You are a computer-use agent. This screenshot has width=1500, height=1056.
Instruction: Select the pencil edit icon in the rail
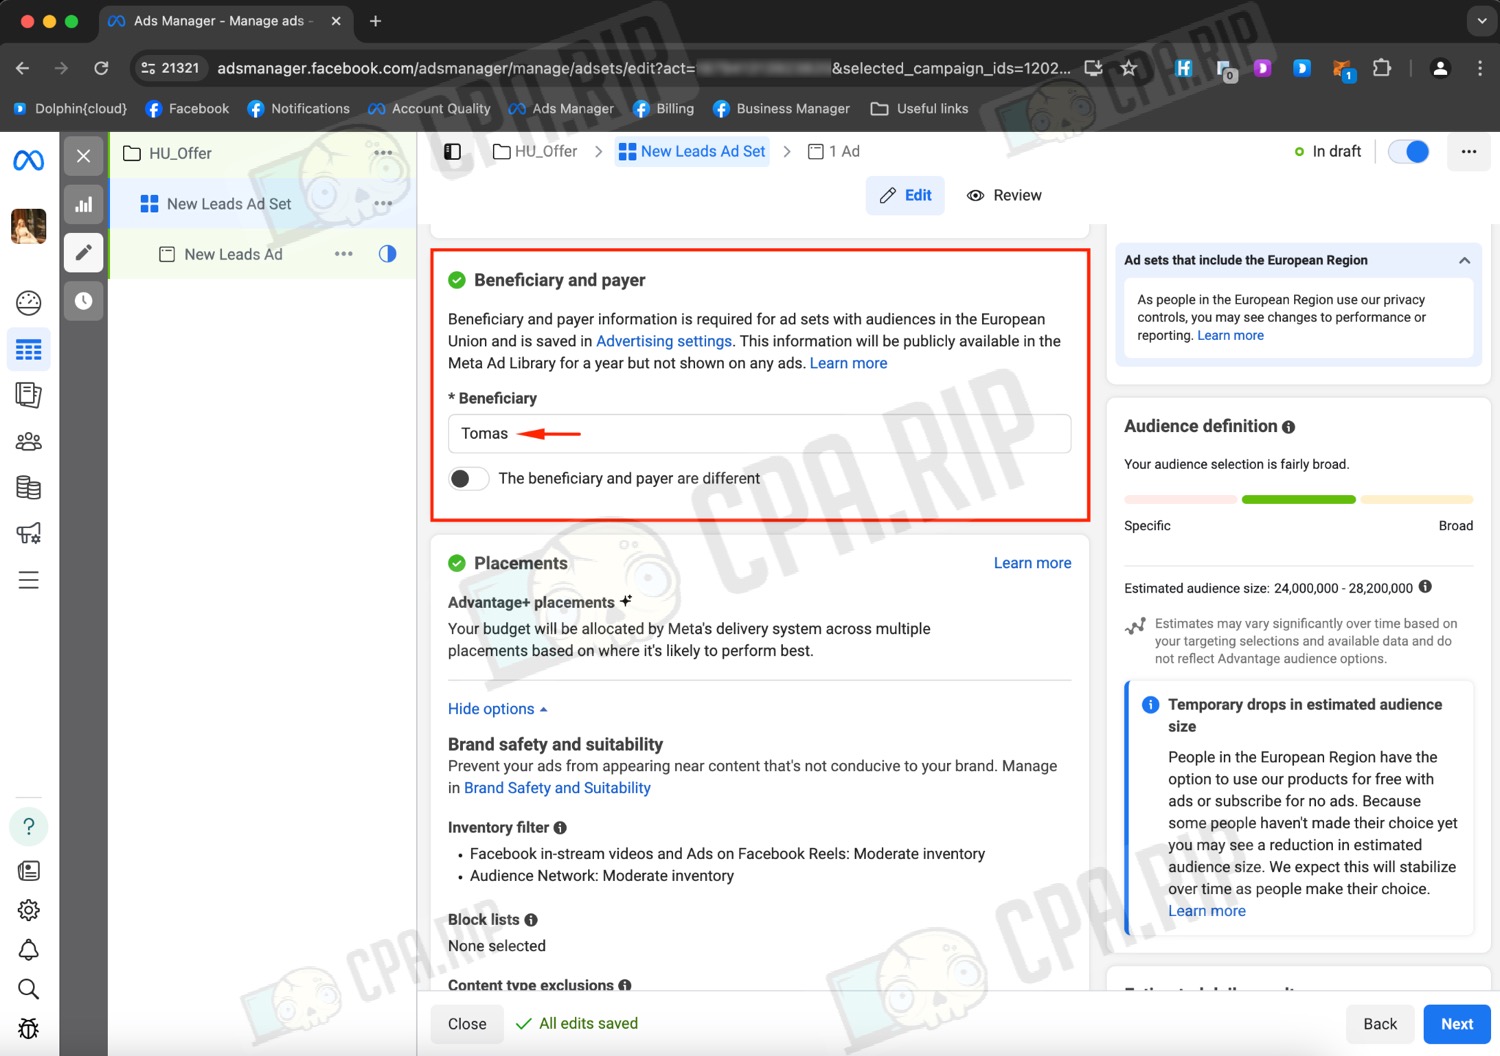[84, 252]
